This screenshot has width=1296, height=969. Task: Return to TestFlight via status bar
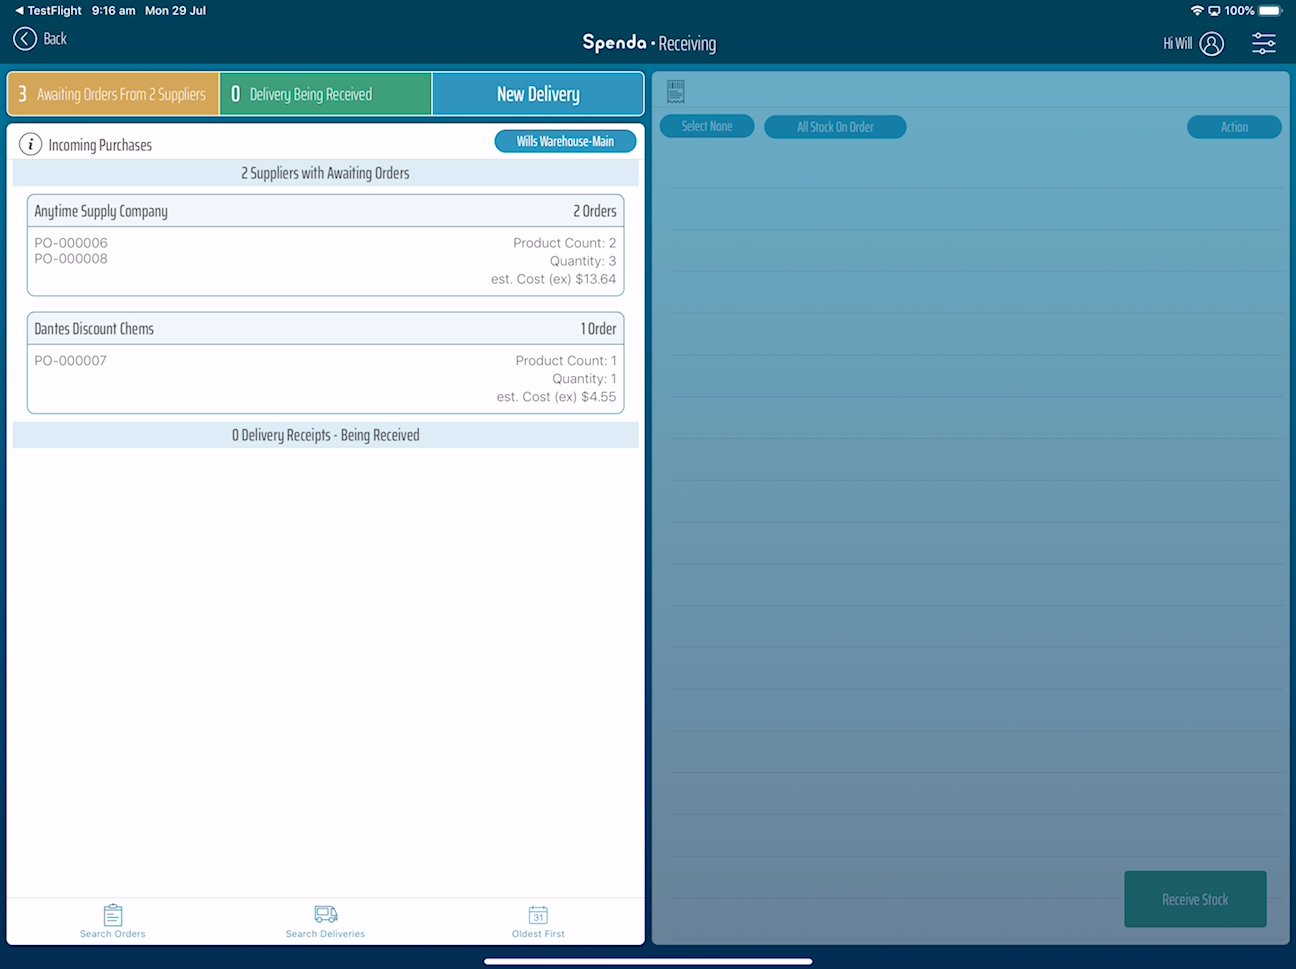(x=47, y=11)
